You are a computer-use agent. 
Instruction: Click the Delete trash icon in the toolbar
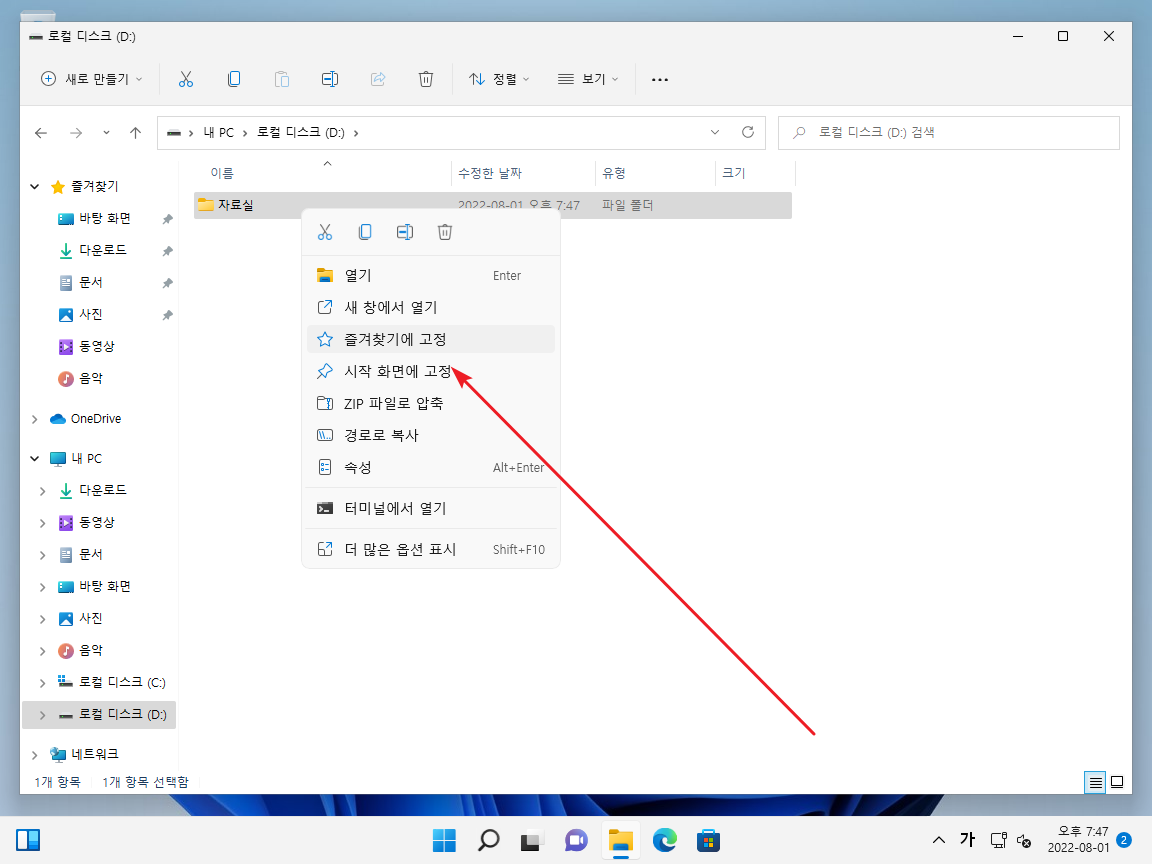[x=425, y=79]
